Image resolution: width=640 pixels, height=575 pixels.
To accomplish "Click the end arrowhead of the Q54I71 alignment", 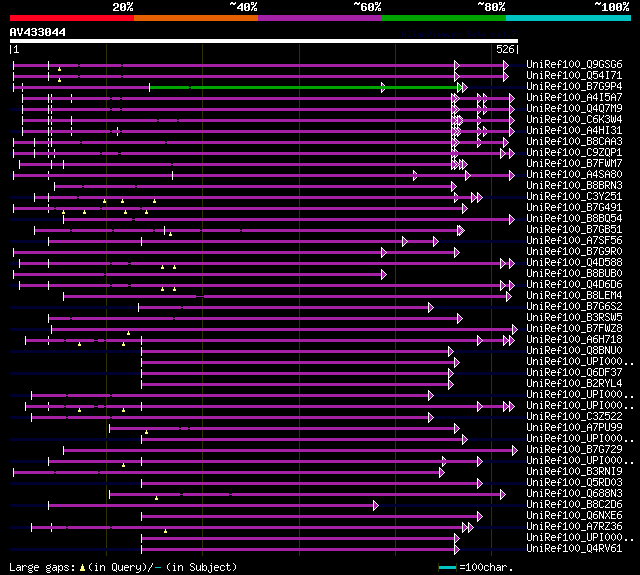I will tap(506, 76).
